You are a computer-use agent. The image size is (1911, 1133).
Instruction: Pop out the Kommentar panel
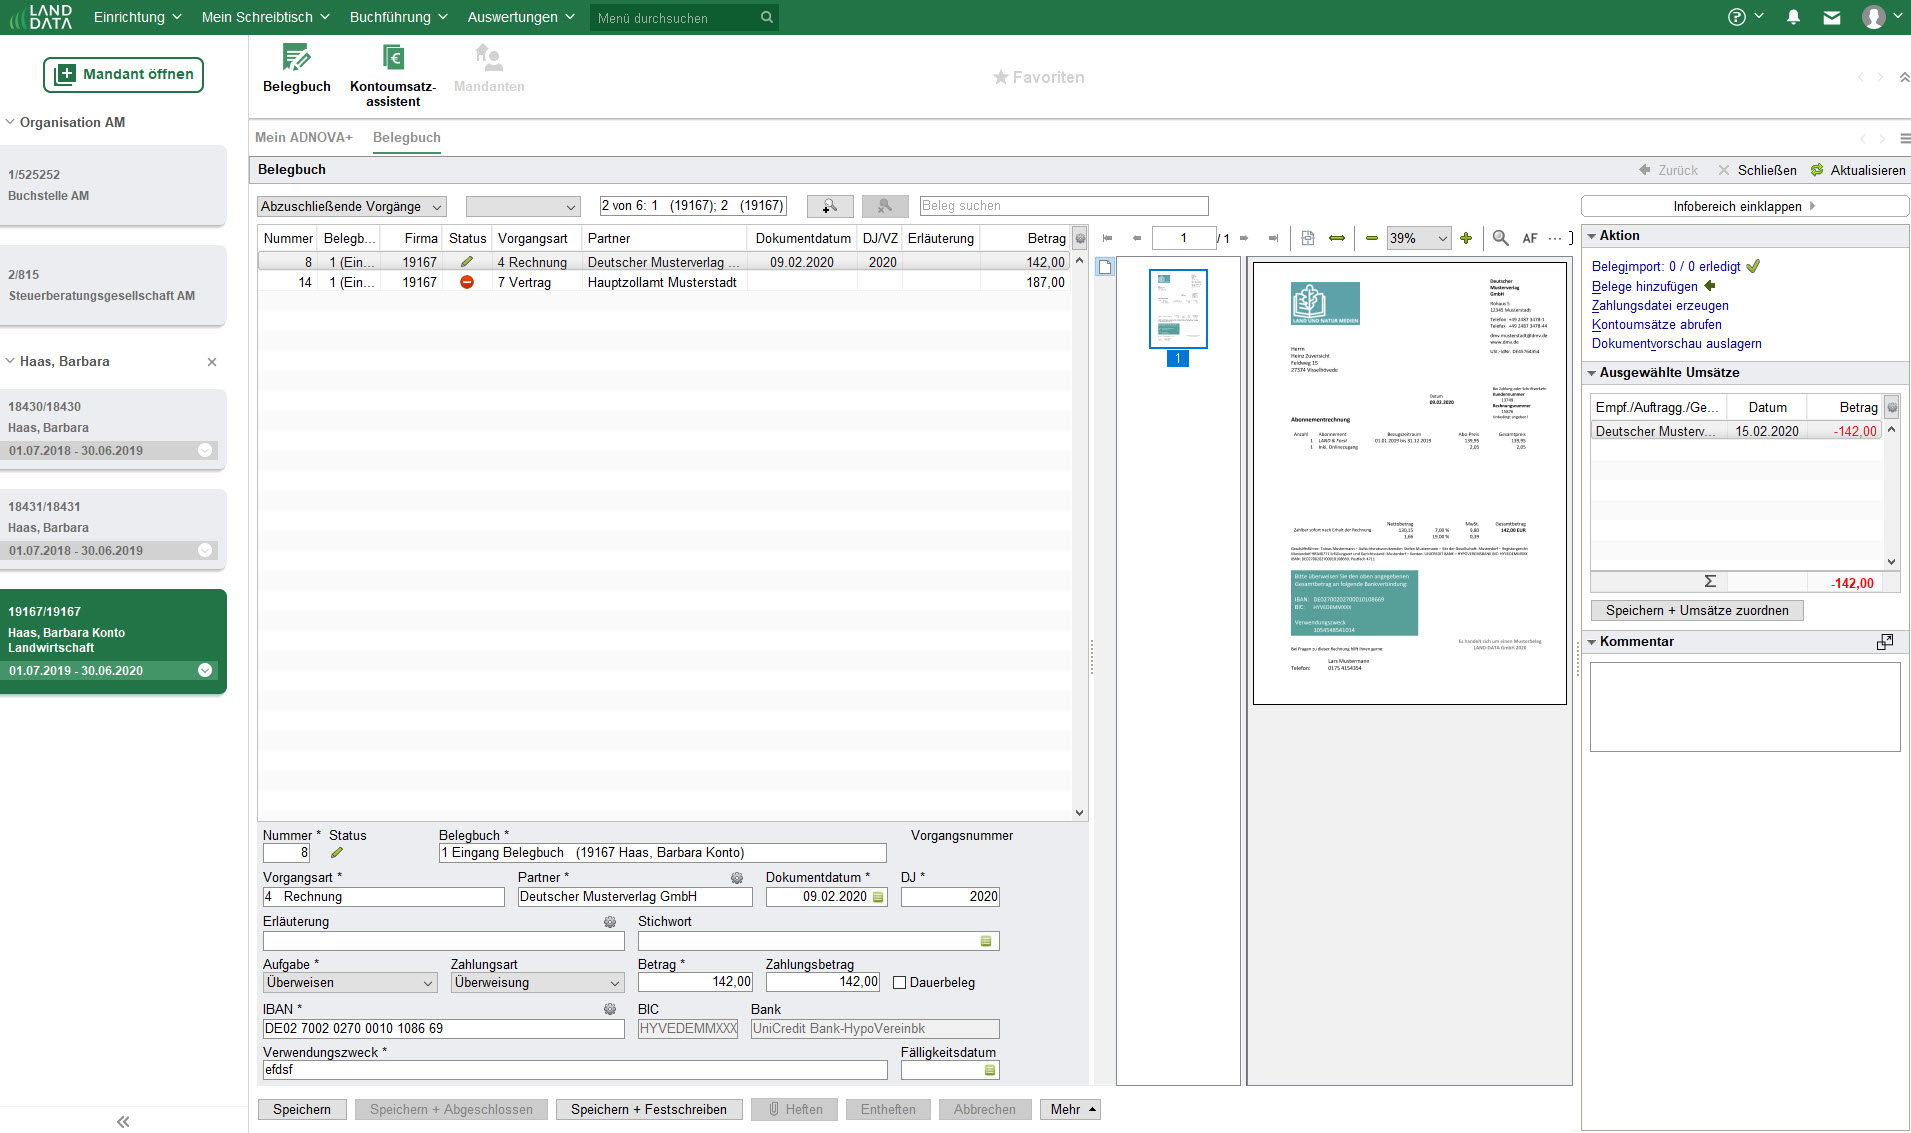click(x=1885, y=642)
